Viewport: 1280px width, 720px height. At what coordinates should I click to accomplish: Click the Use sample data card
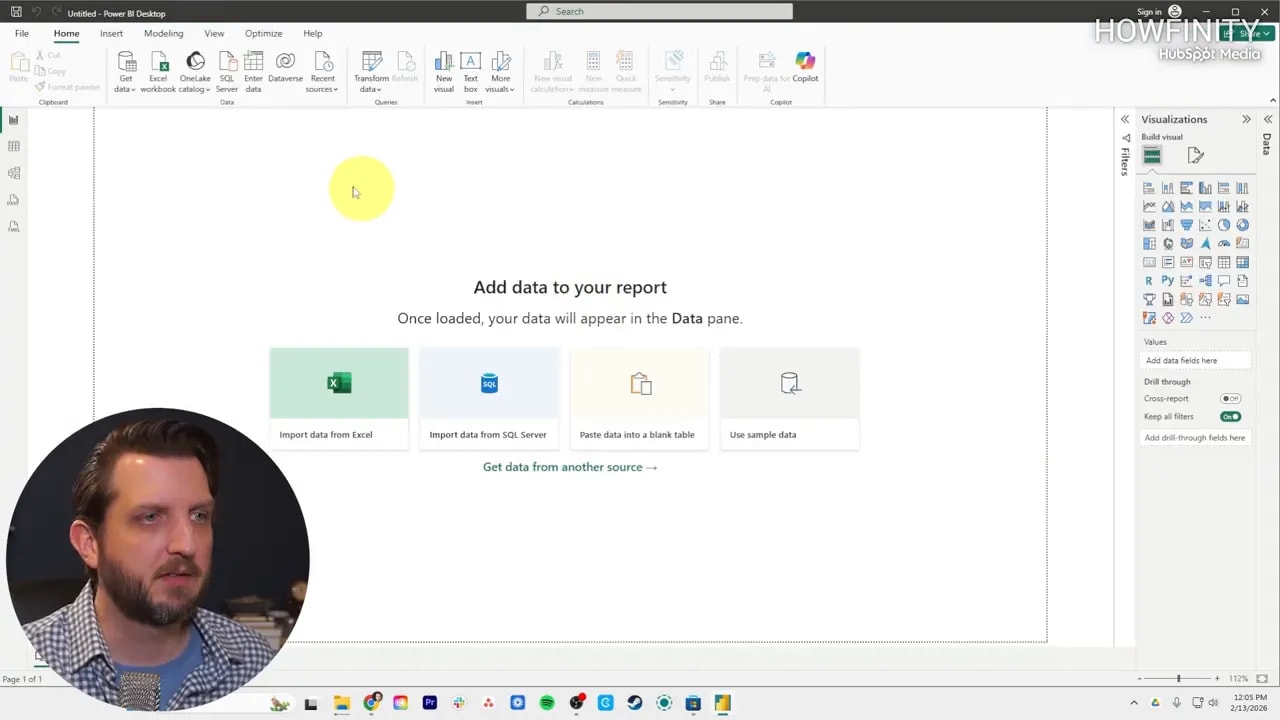(x=789, y=398)
